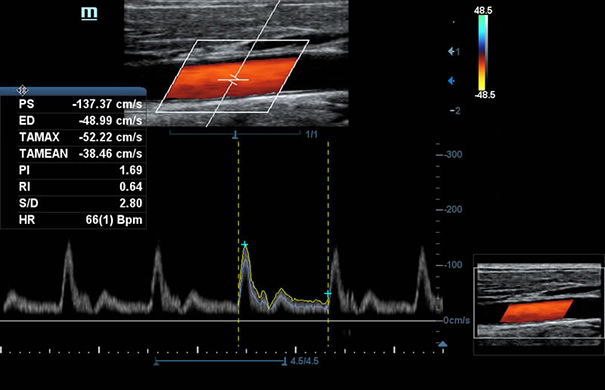Click the focus position arrow beside depth 1
This screenshot has width=605, height=390.
[451, 51]
